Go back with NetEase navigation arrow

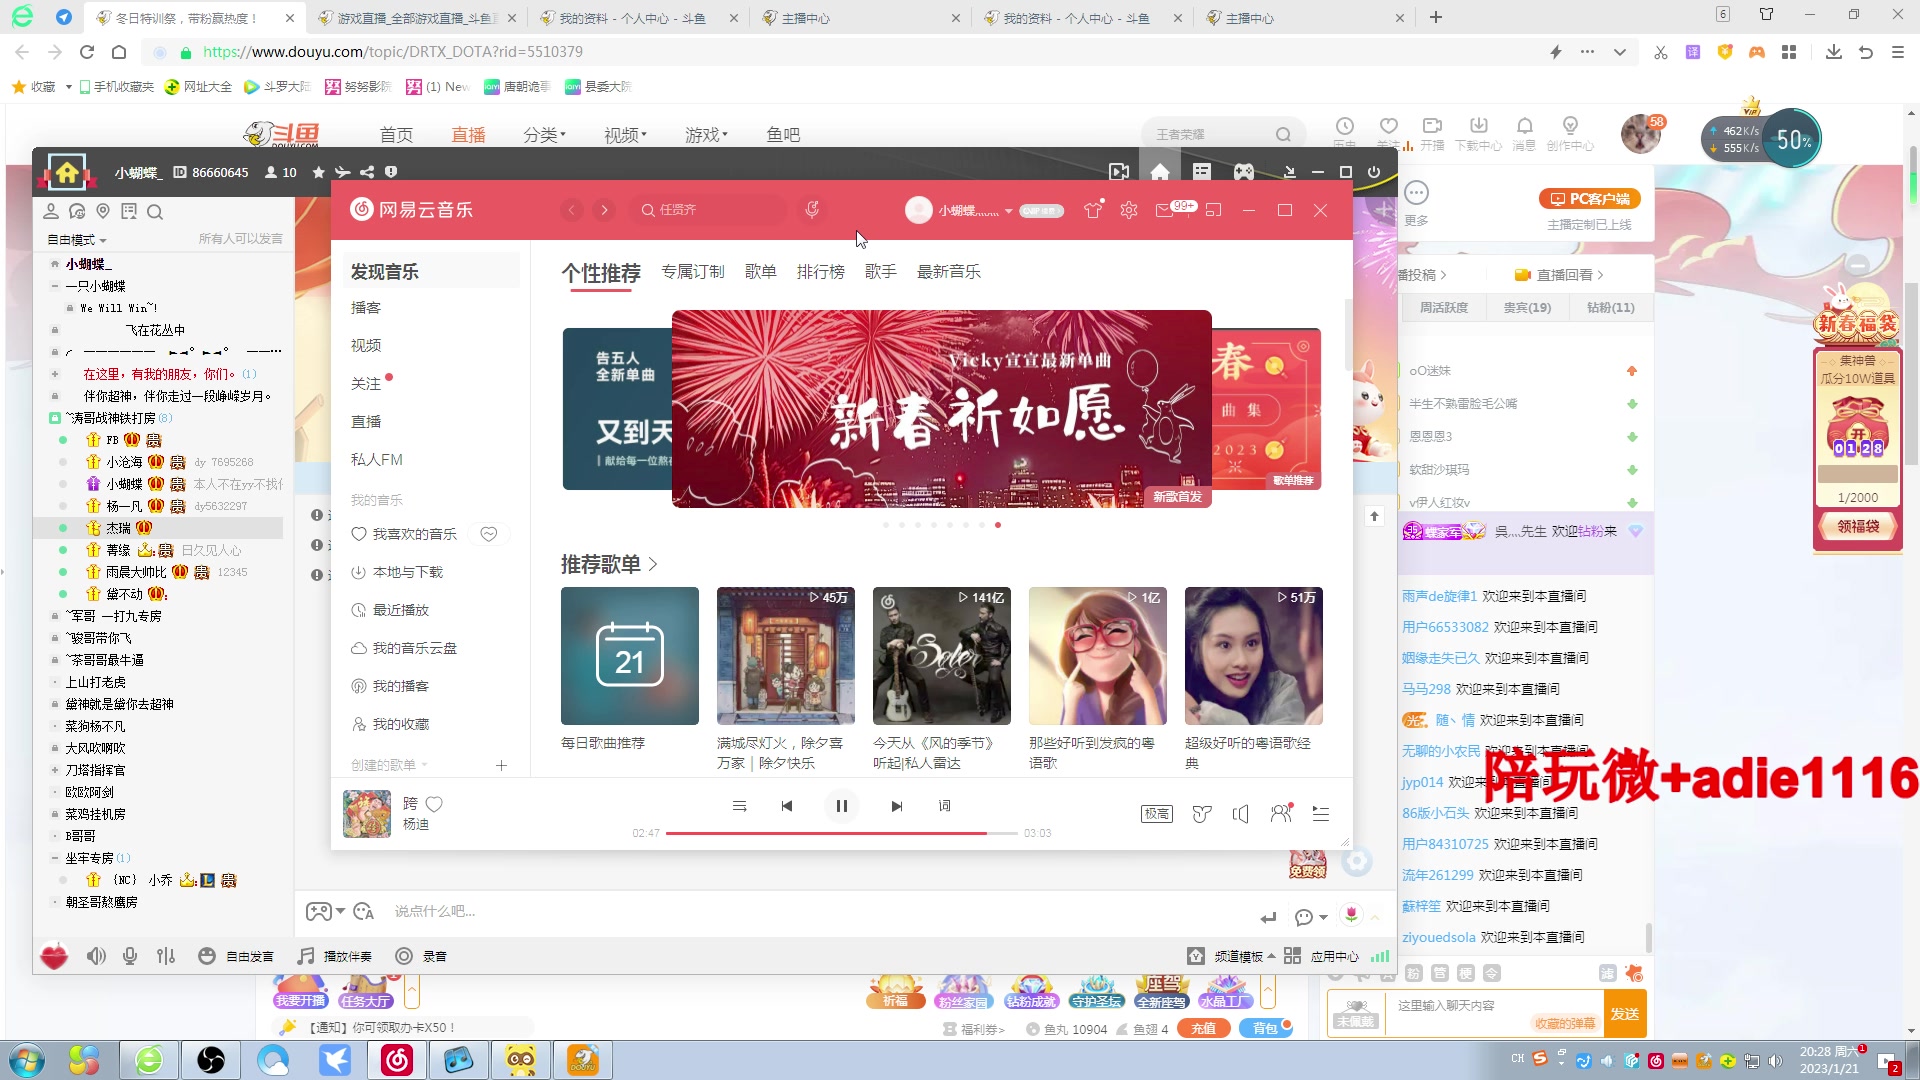pos(572,210)
